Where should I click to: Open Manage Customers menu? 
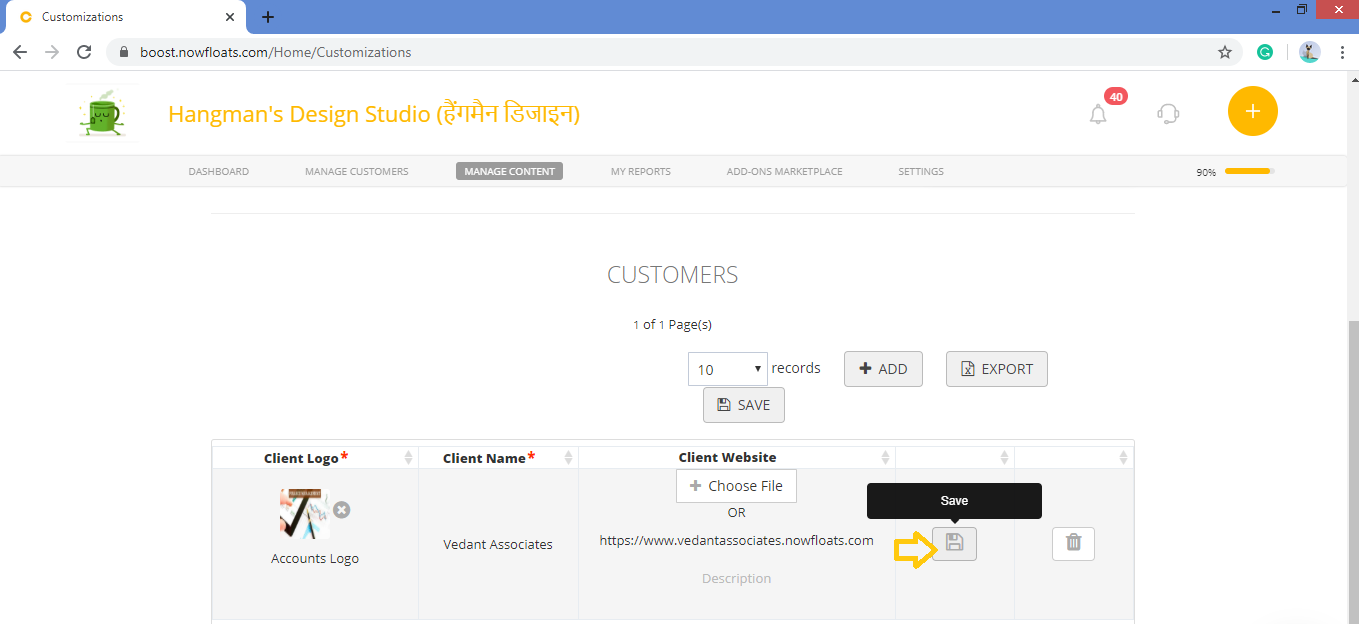click(x=357, y=171)
